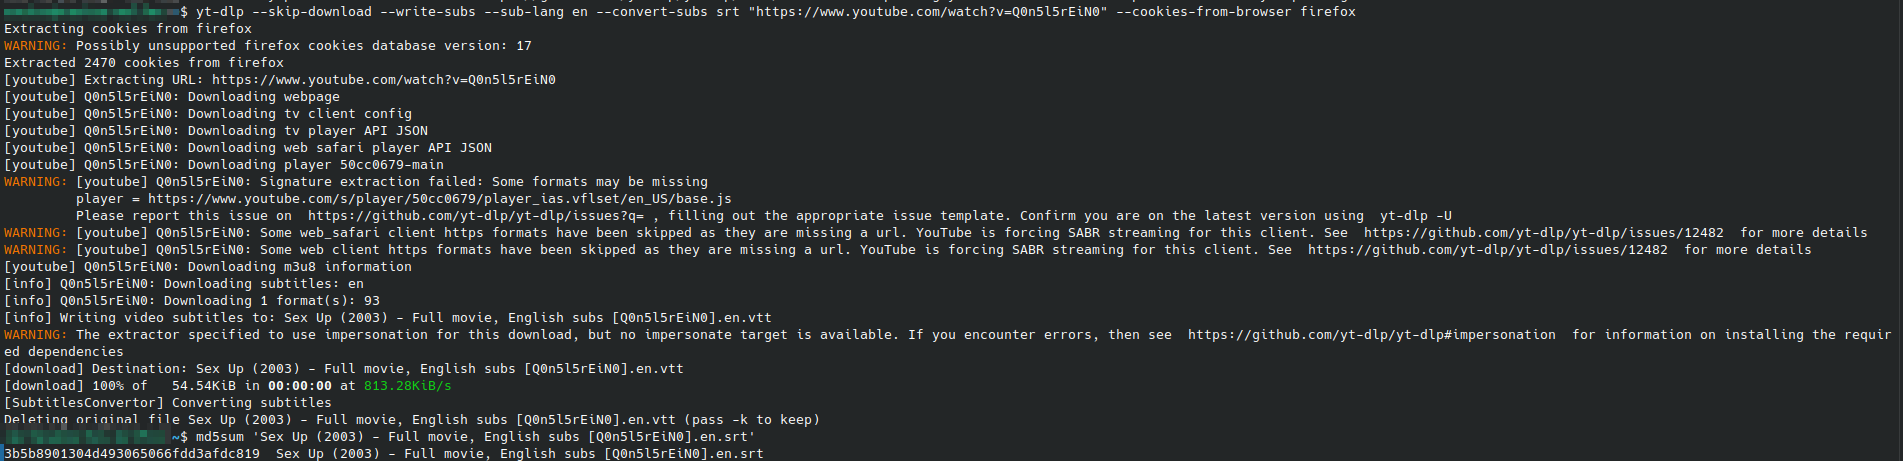Click the yt-dlp -U update hint
The height and width of the screenshot is (461, 1903).
[1415, 216]
